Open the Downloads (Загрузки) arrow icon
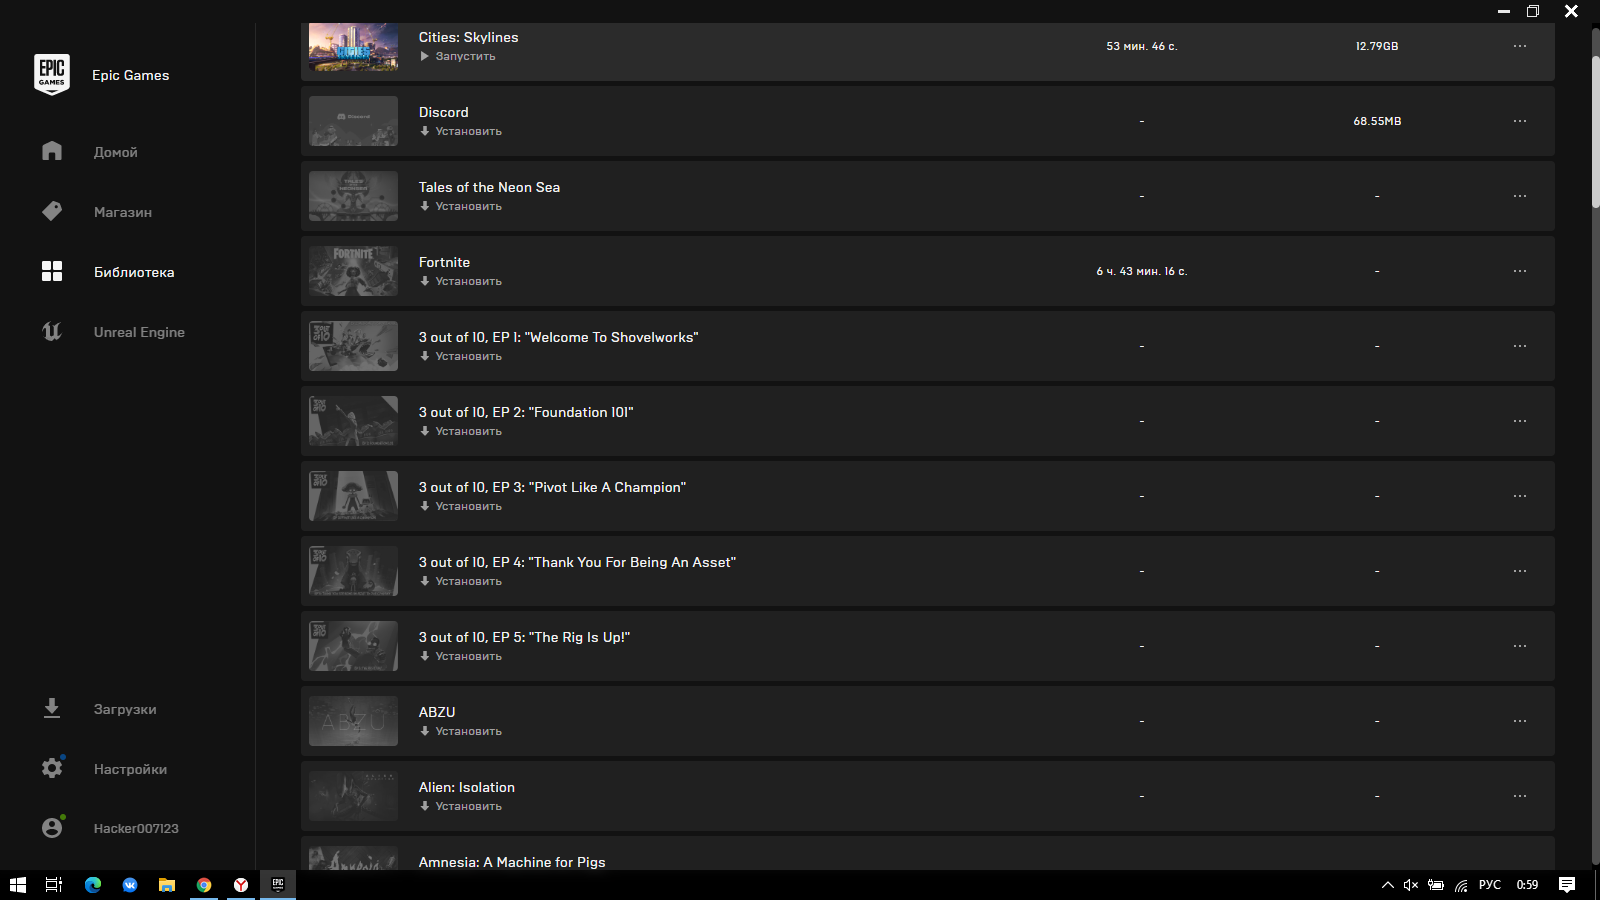Viewport: 1600px width, 900px height. pyautogui.click(x=52, y=708)
